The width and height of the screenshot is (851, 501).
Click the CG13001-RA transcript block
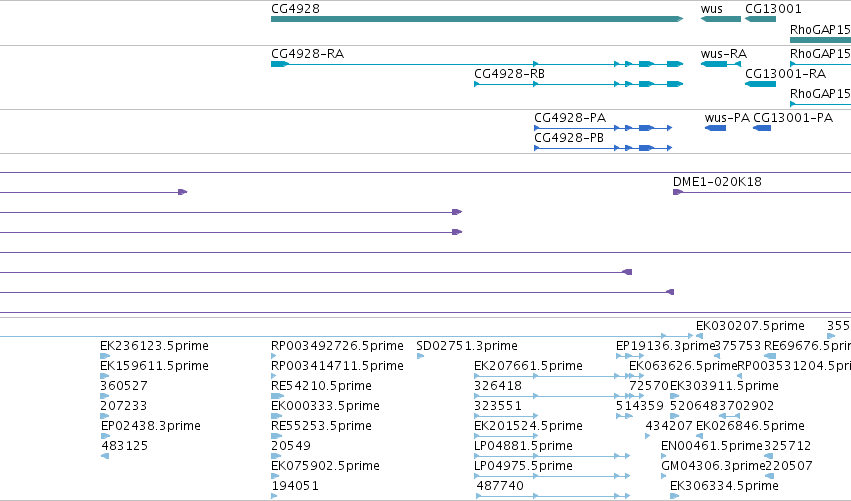[760, 84]
